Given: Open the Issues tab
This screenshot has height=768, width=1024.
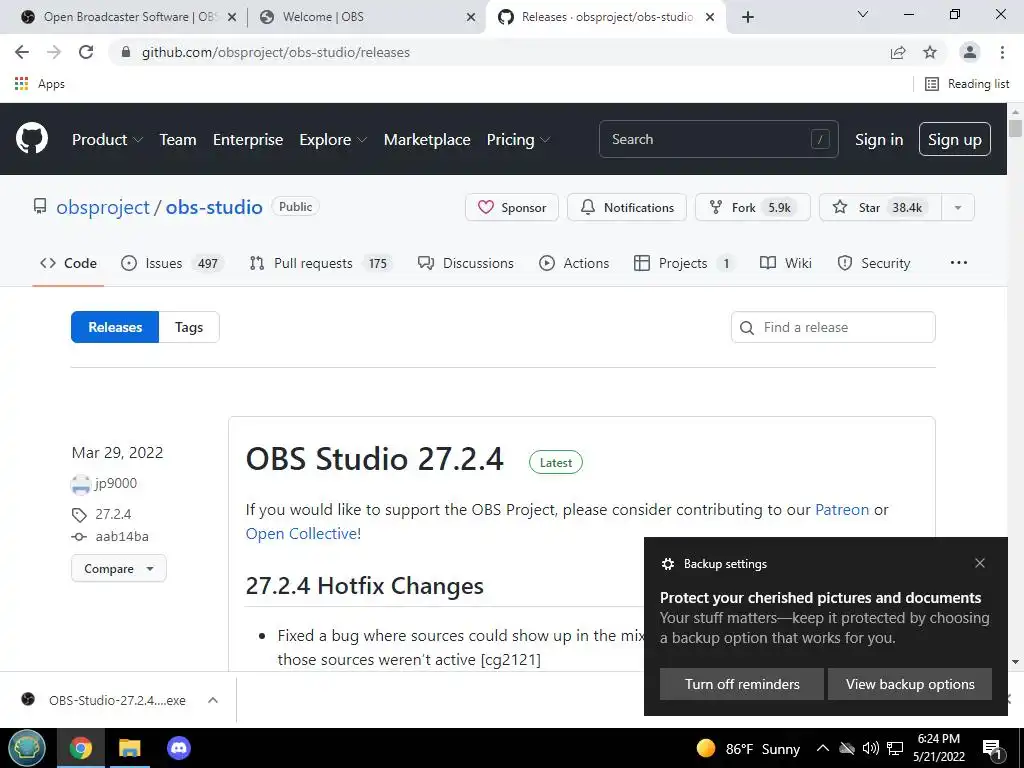Looking at the screenshot, I should (172, 263).
